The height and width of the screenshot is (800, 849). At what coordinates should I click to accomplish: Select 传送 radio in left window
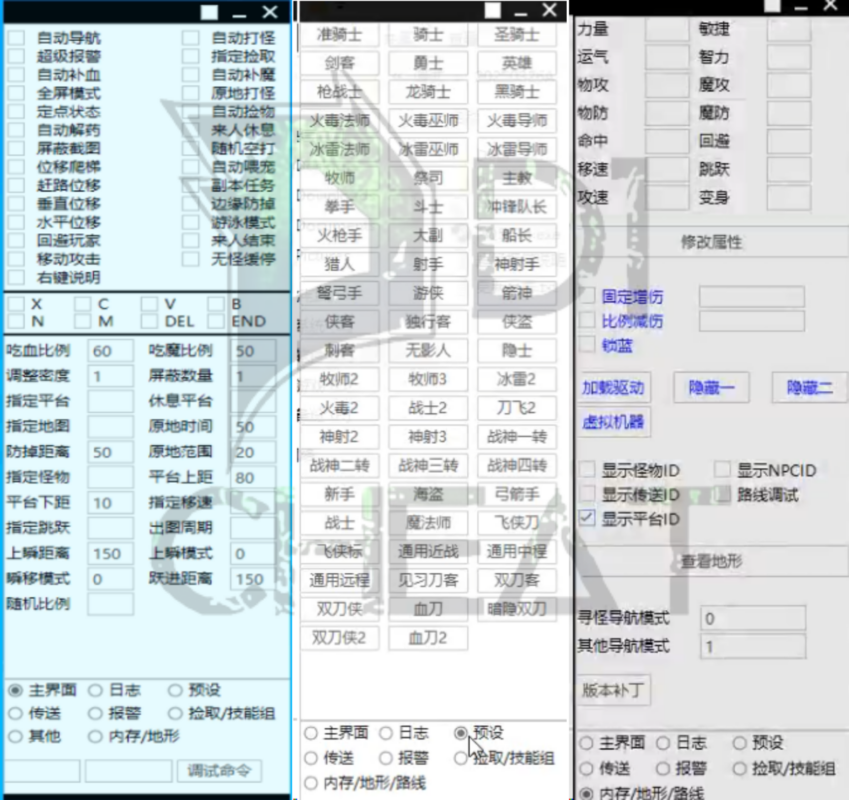tap(16, 713)
